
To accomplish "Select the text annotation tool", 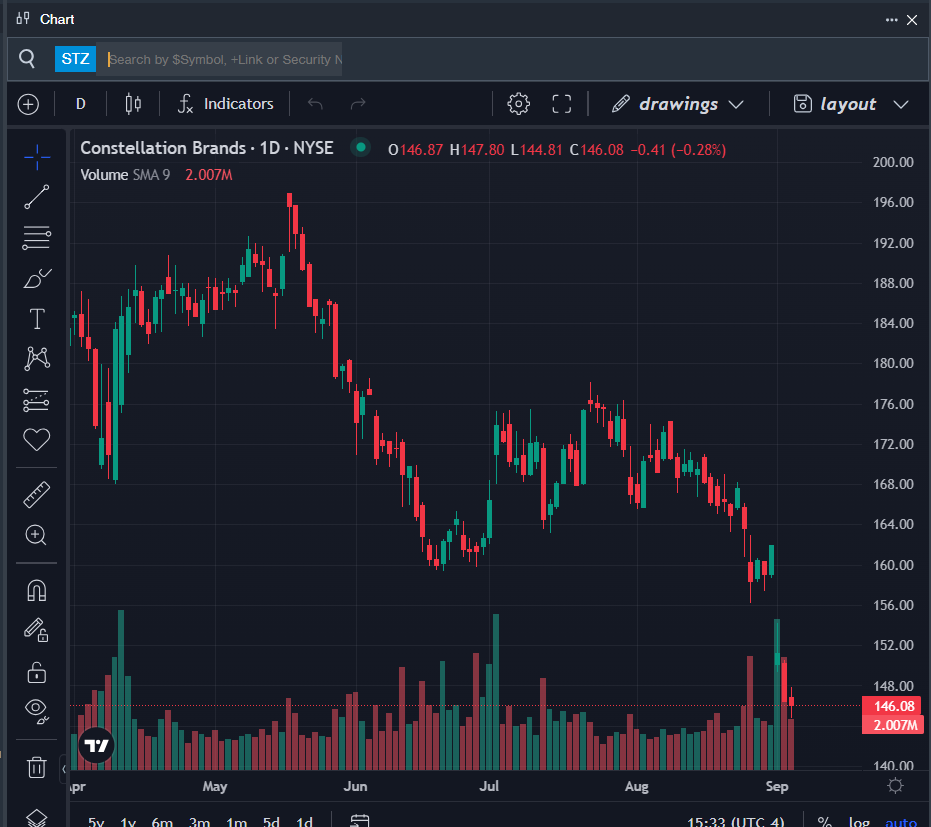I will tap(37, 319).
